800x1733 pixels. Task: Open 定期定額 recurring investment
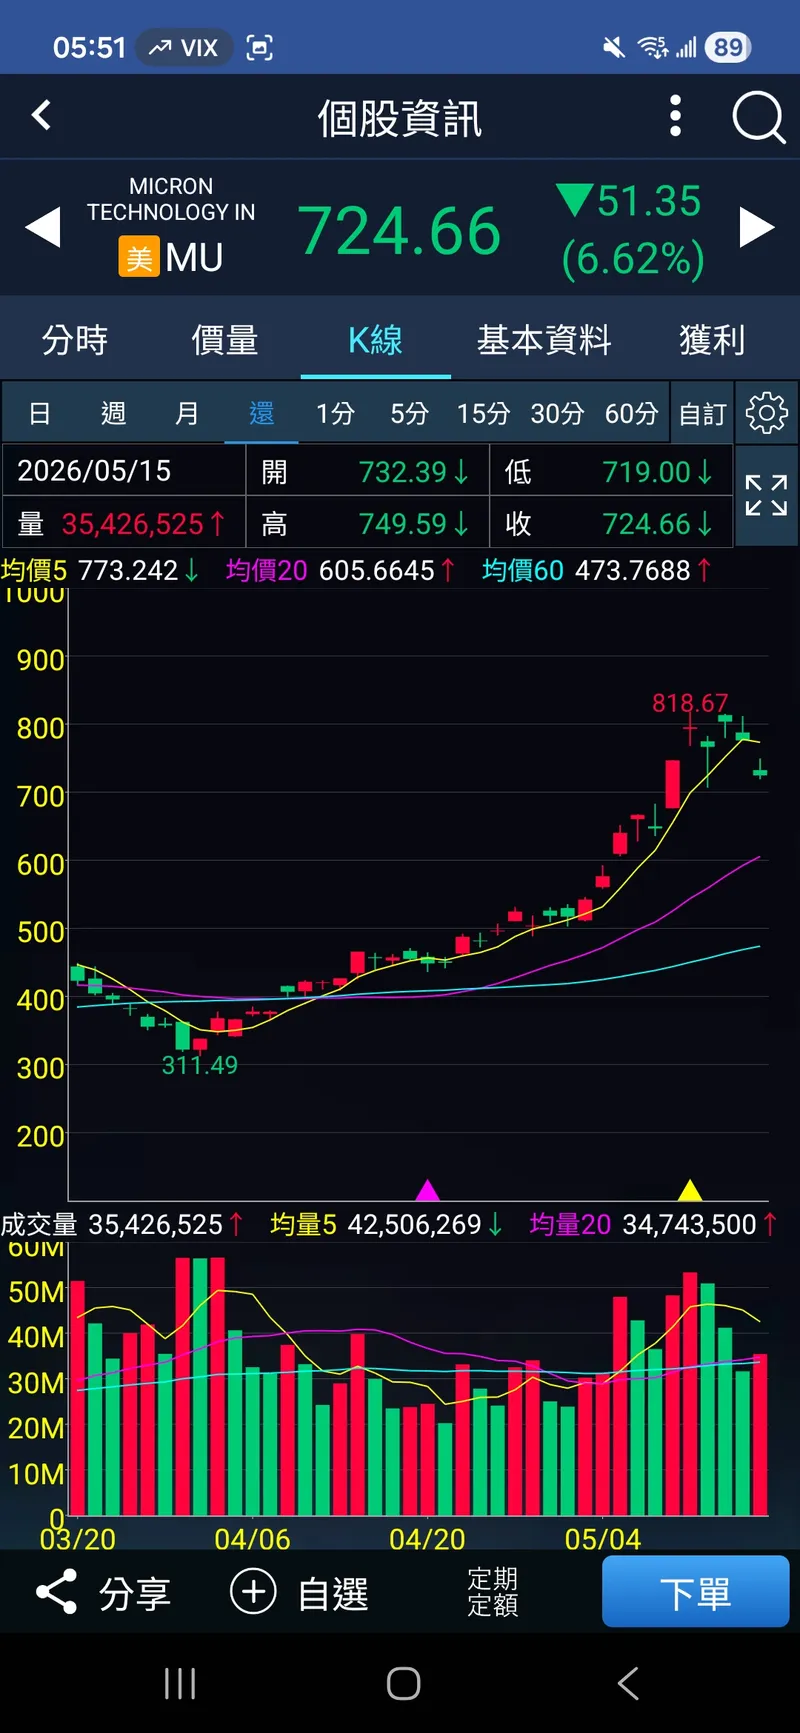coord(493,1591)
